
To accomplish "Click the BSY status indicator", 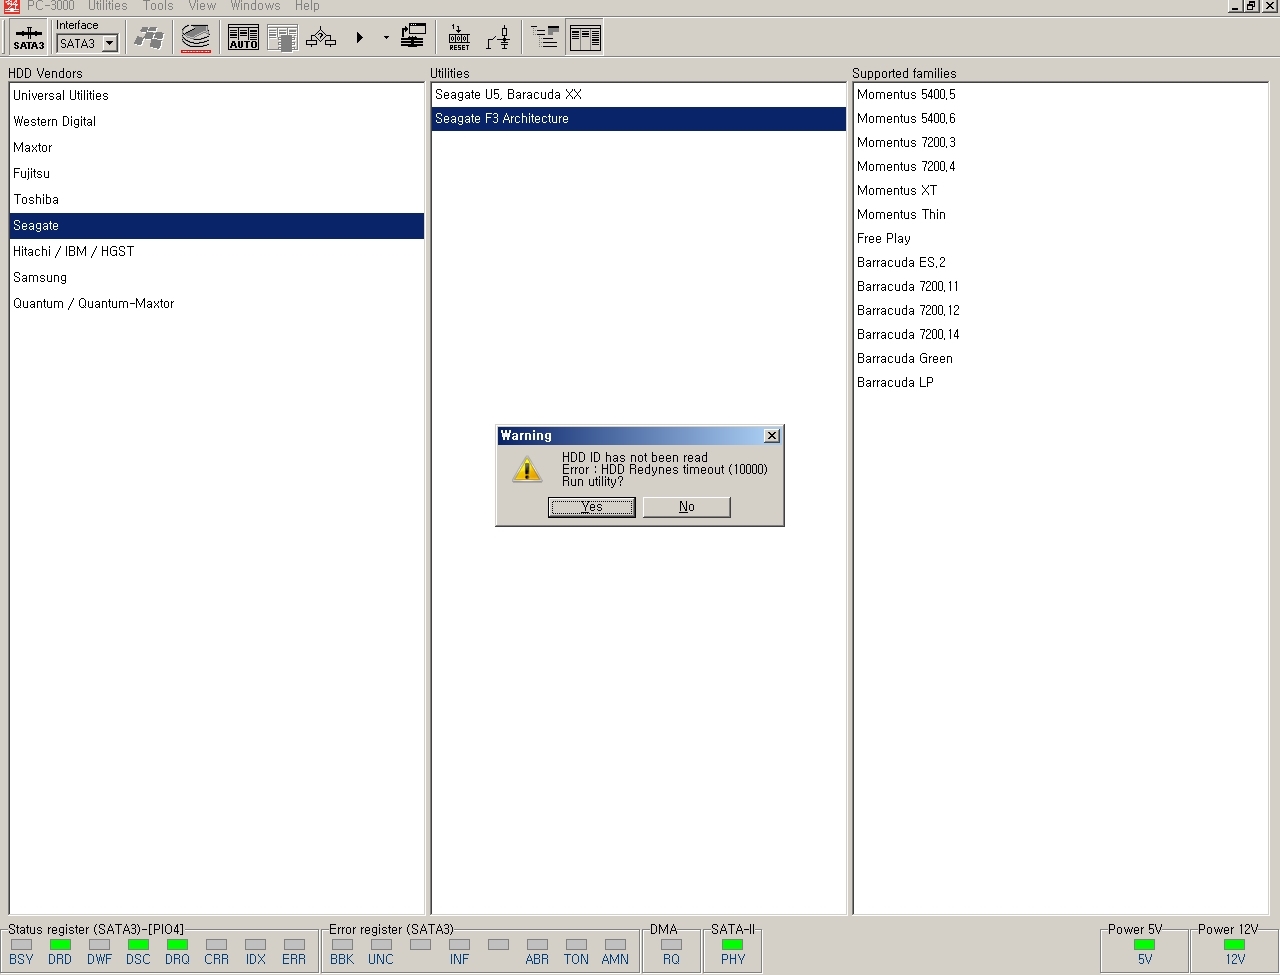I will 21,945.
